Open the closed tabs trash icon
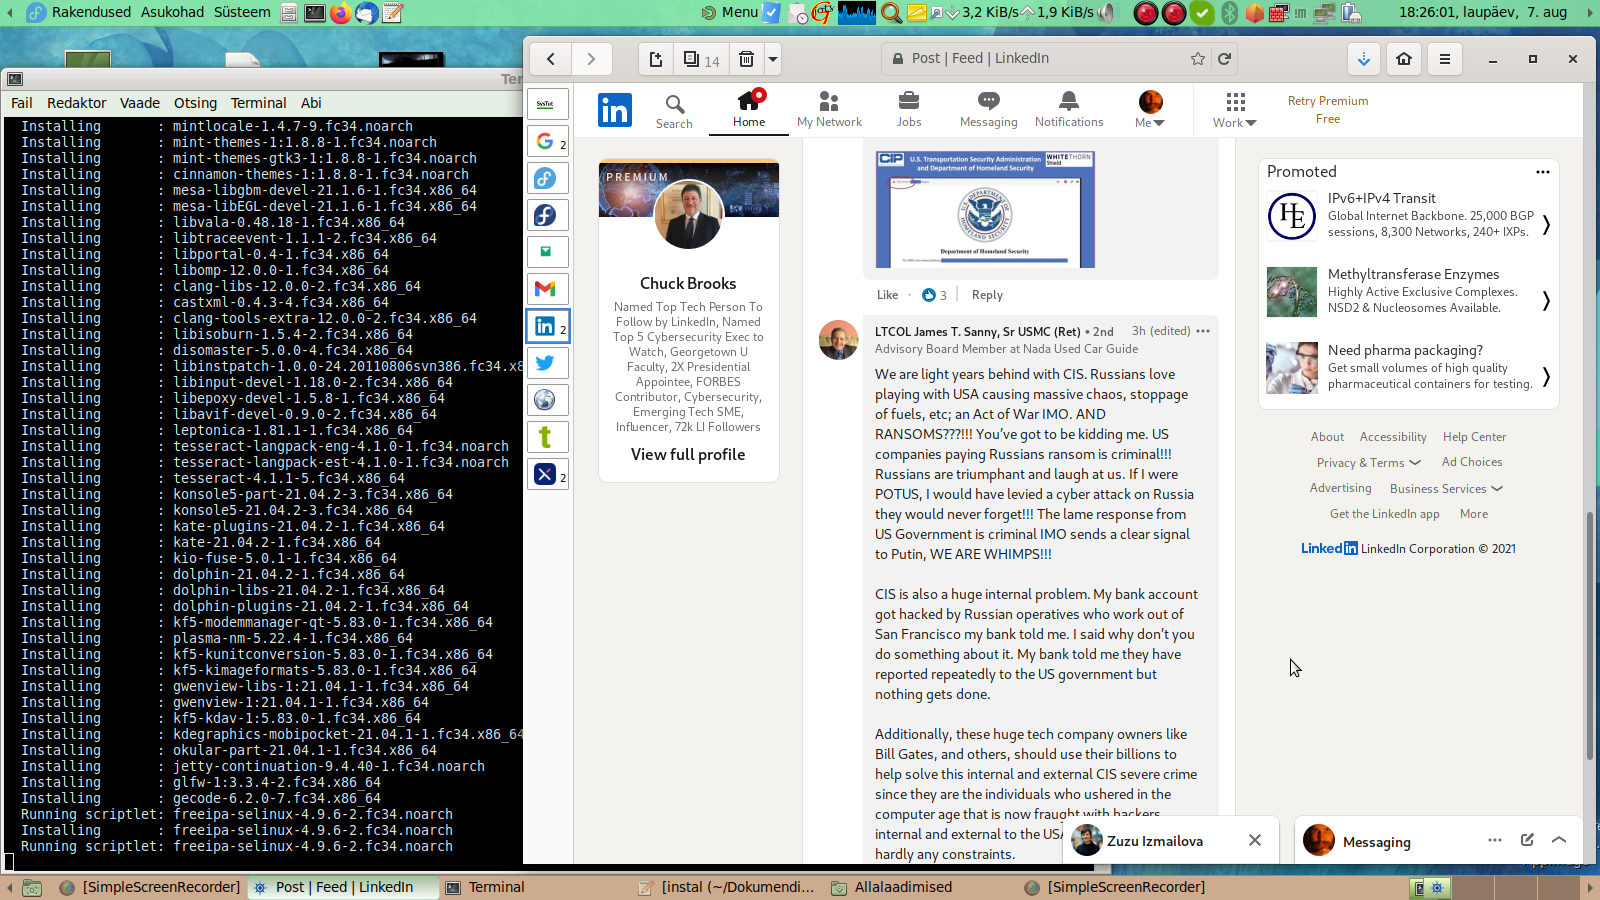 (746, 59)
